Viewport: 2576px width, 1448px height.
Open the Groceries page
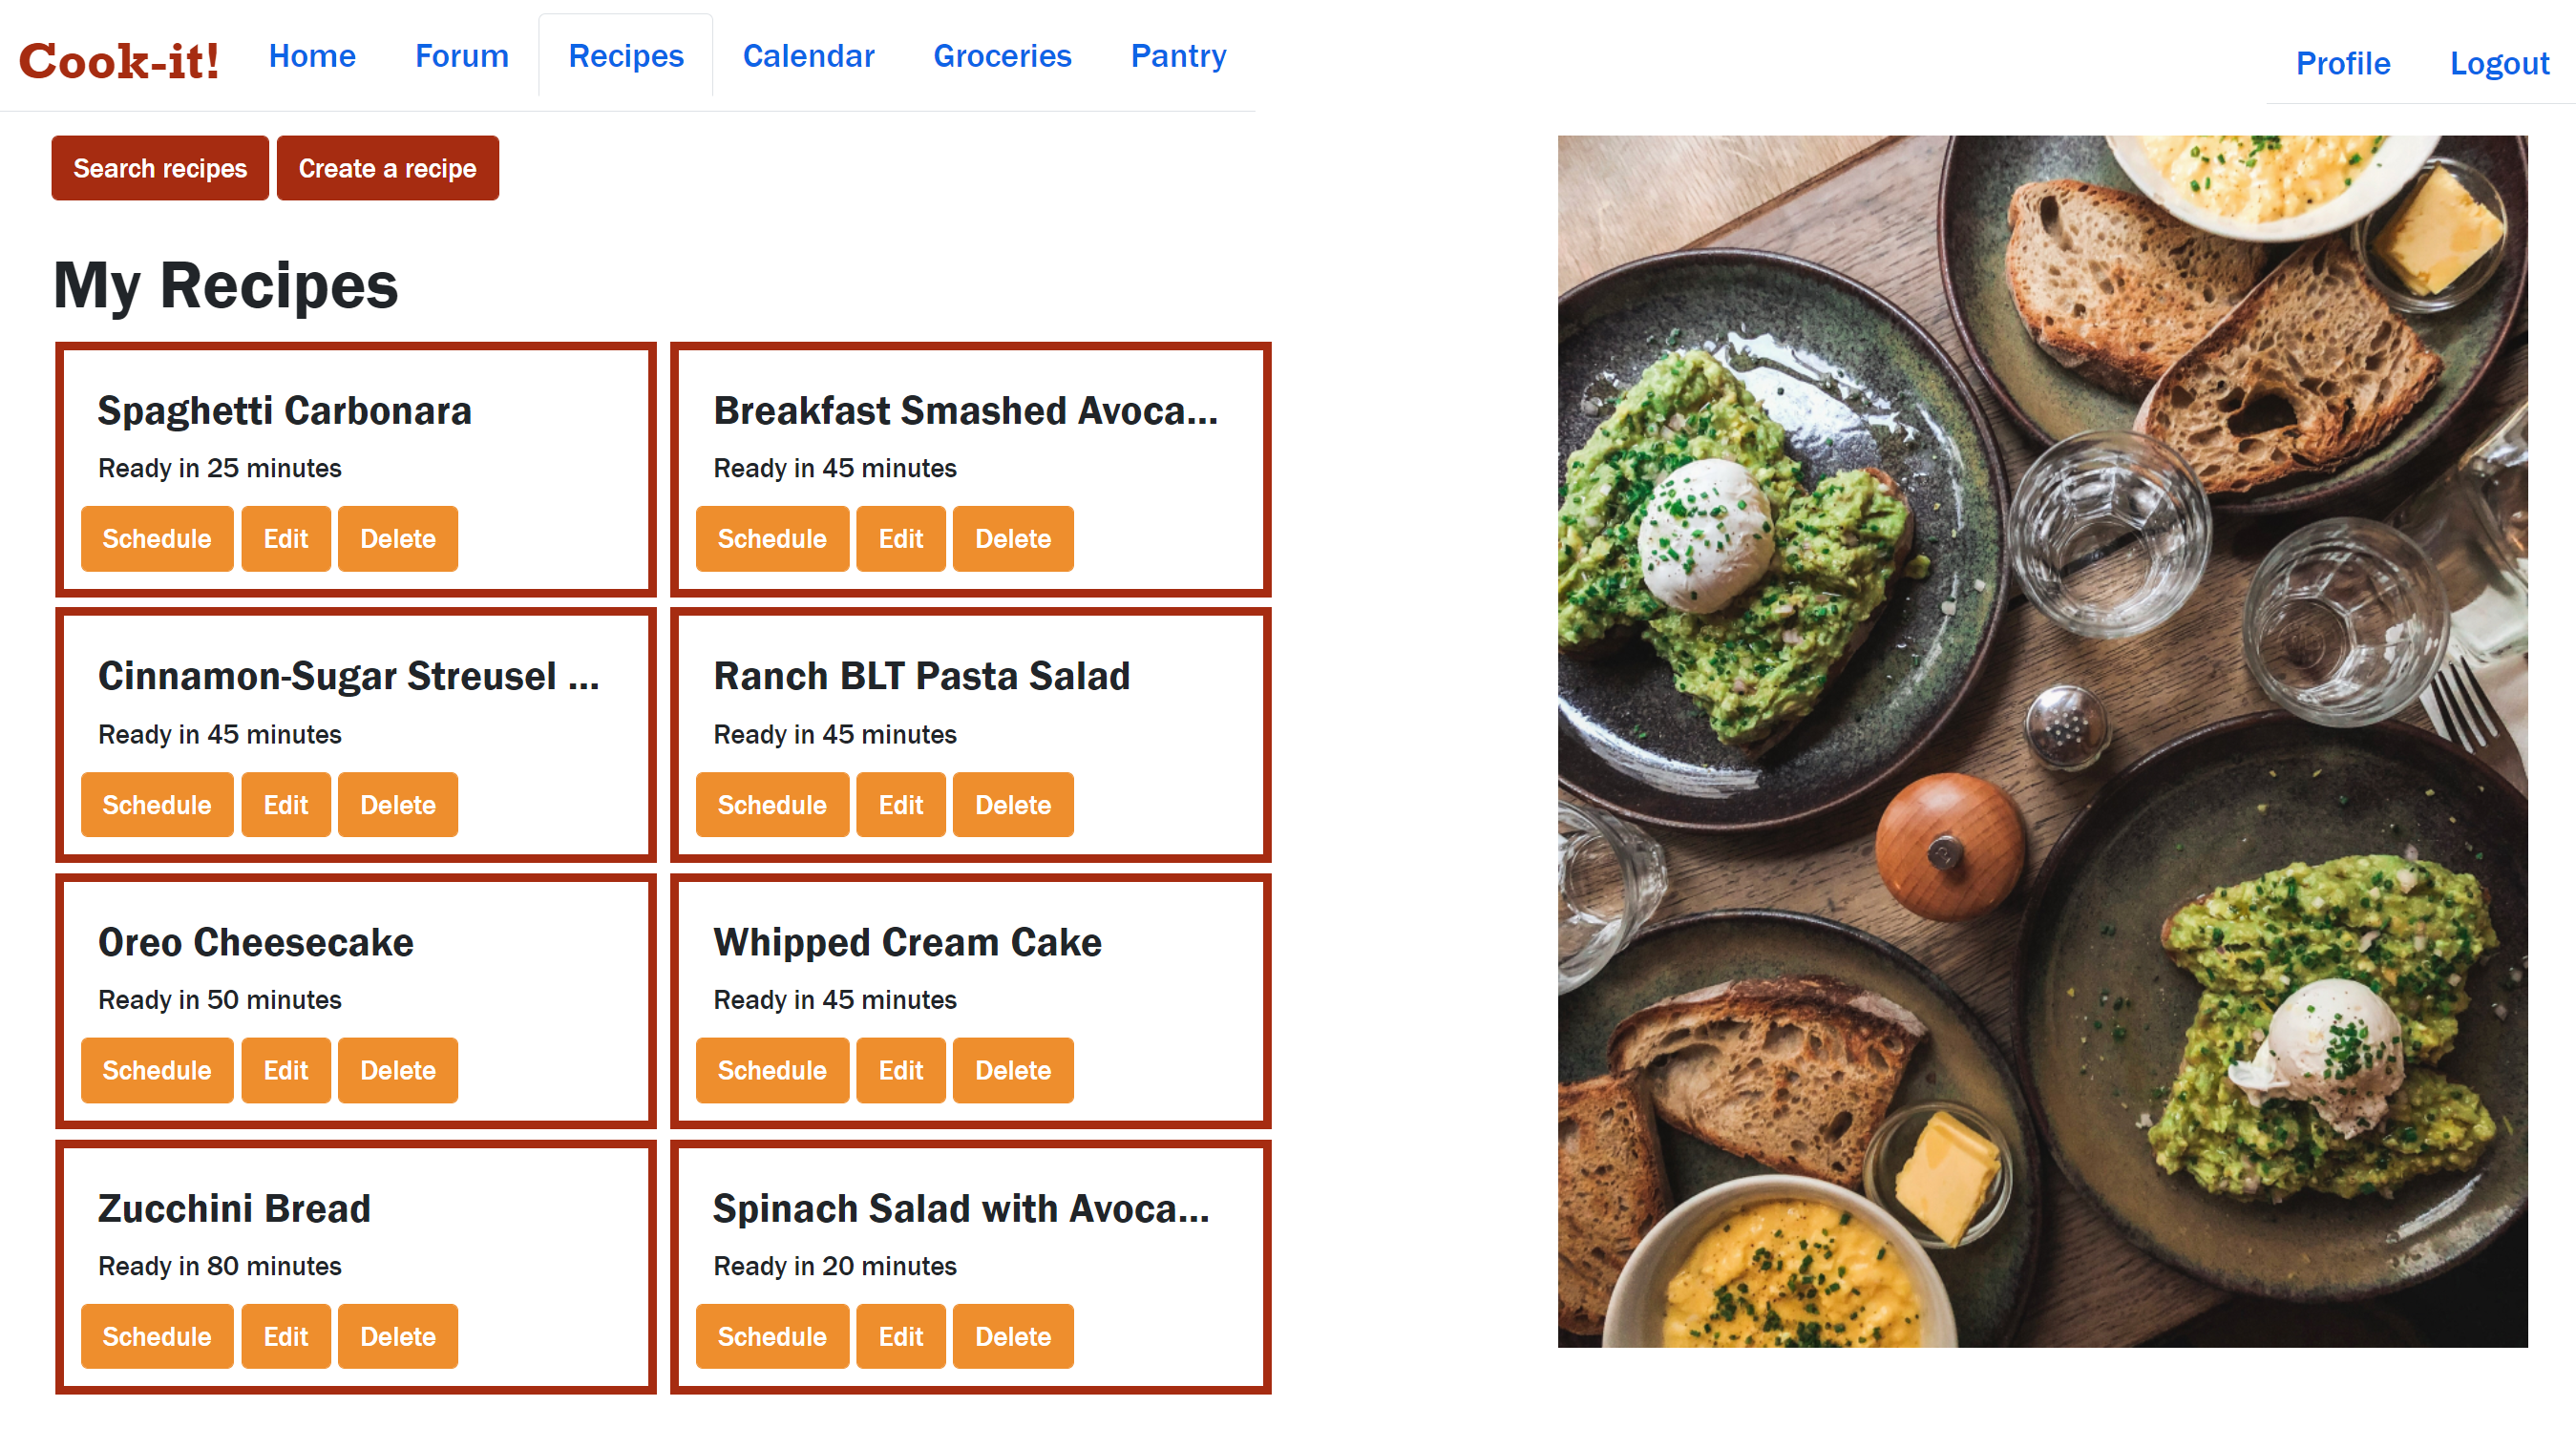click(x=1002, y=56)
